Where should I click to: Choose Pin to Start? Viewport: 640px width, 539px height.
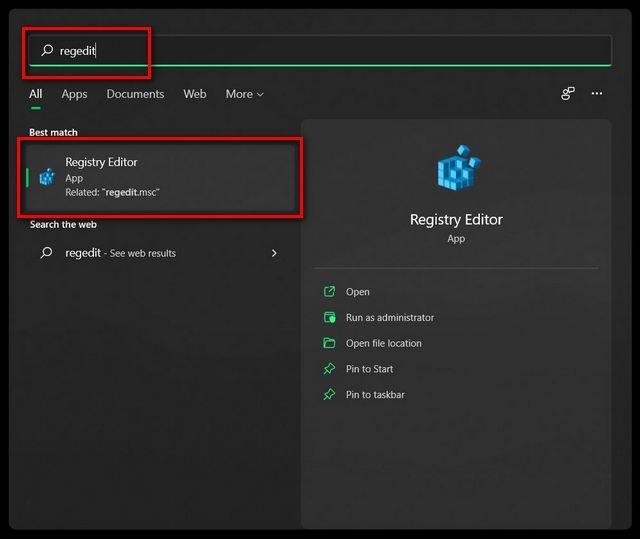pyautogui.click(x=369, y=369)
